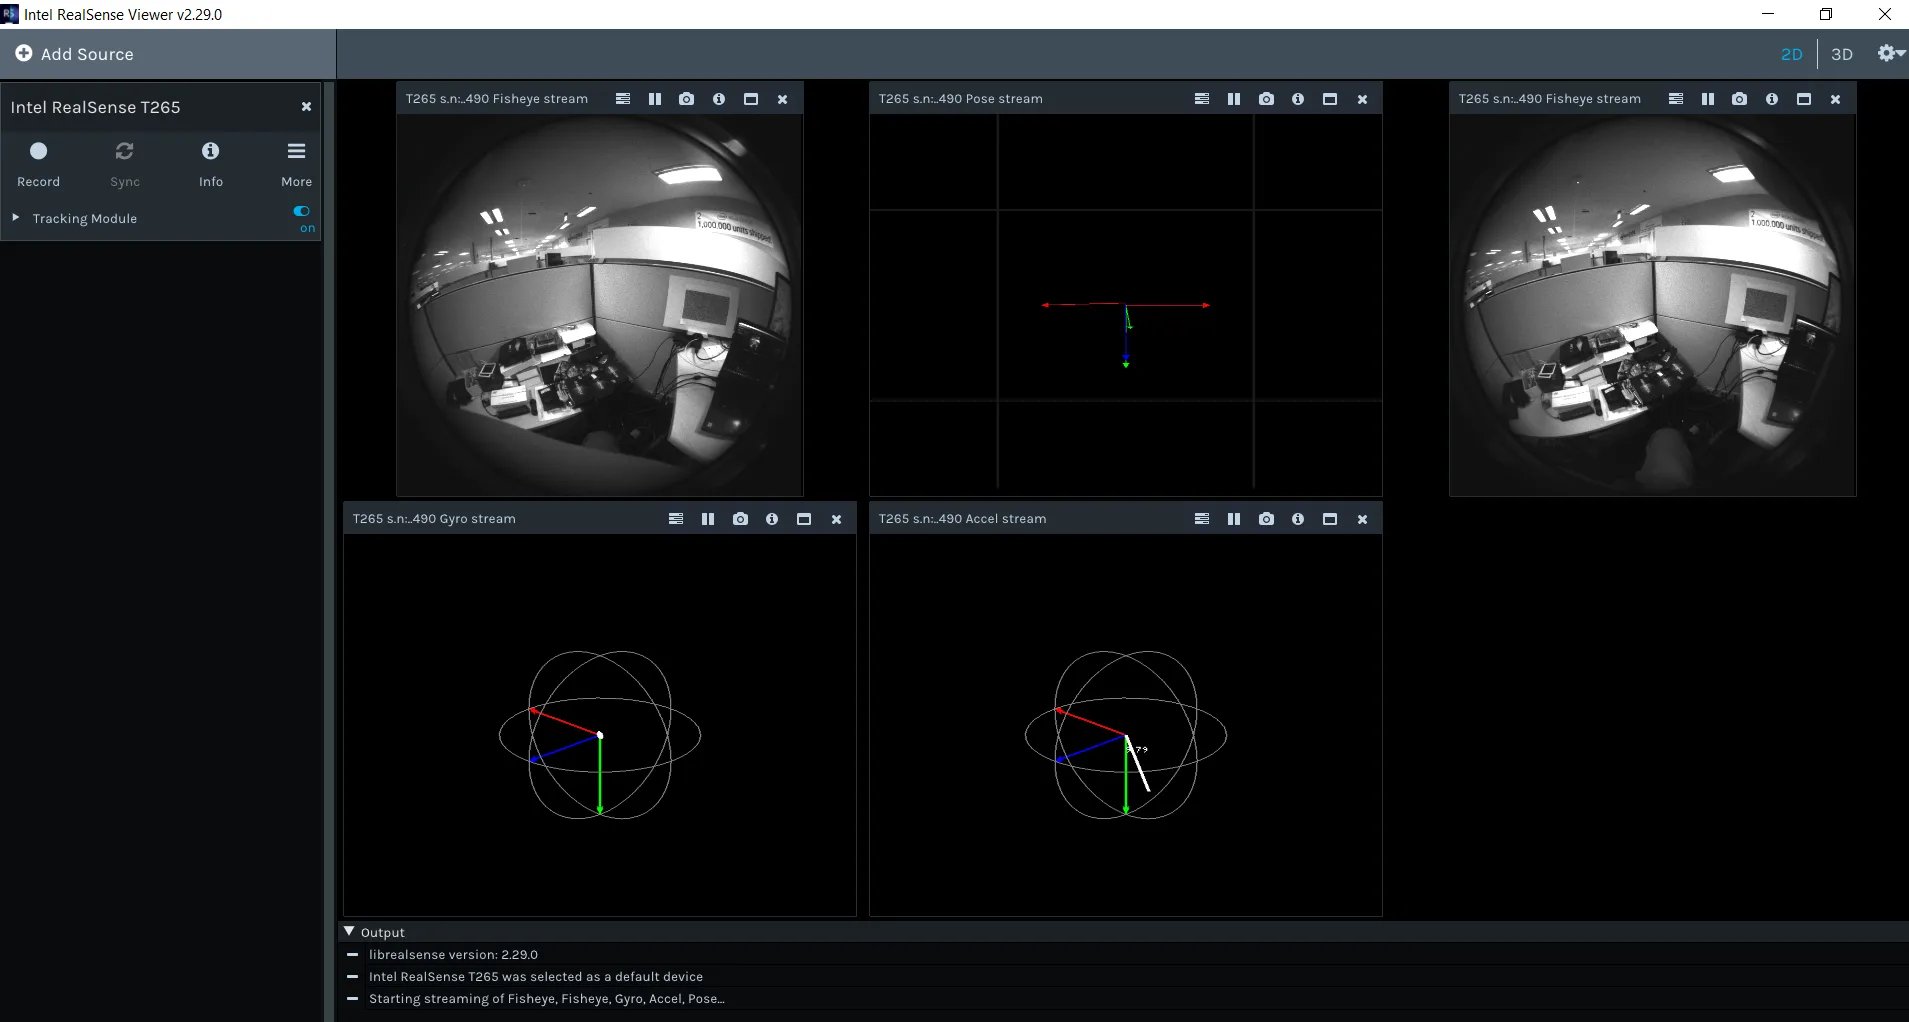Viewport: 1909px width, 1022px height.
Task: Collapse the Output log panel
Action: click(349, 931)
